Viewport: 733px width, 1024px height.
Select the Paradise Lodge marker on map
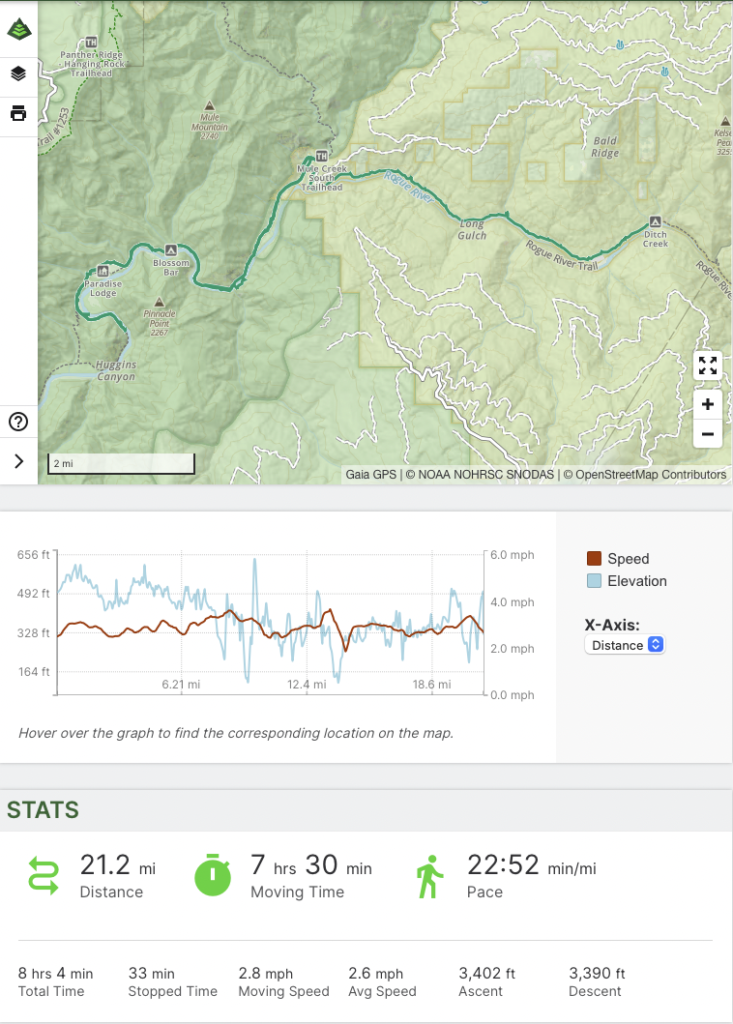pyautogui.click(x=103, y=270)
